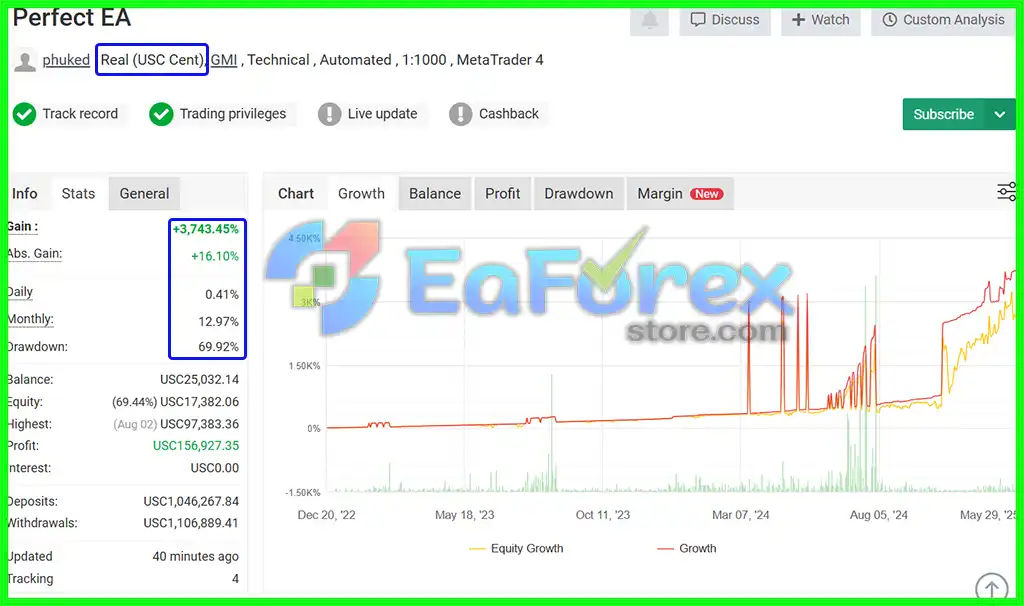Viewport: 1024px width, 606px height.
Task: Switch to the Stats tab
Action: pos(78,194)
